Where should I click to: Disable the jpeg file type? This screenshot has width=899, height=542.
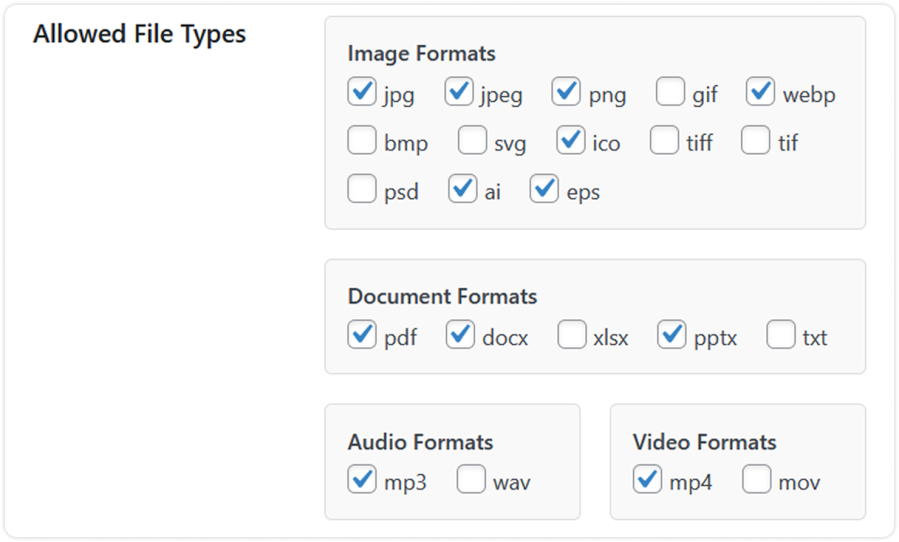coord(459,93)
